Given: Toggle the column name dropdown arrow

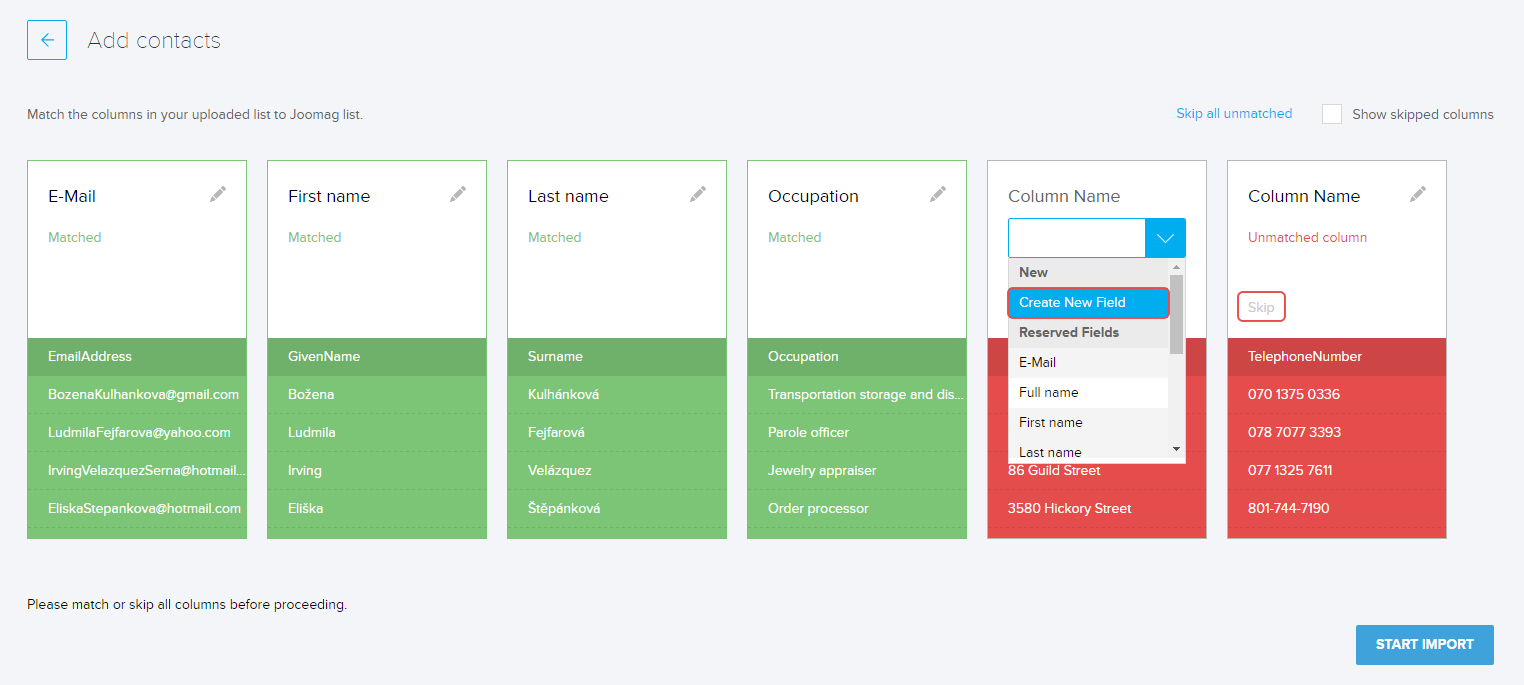Looking at the screenshot, I should coord(1165,238).
